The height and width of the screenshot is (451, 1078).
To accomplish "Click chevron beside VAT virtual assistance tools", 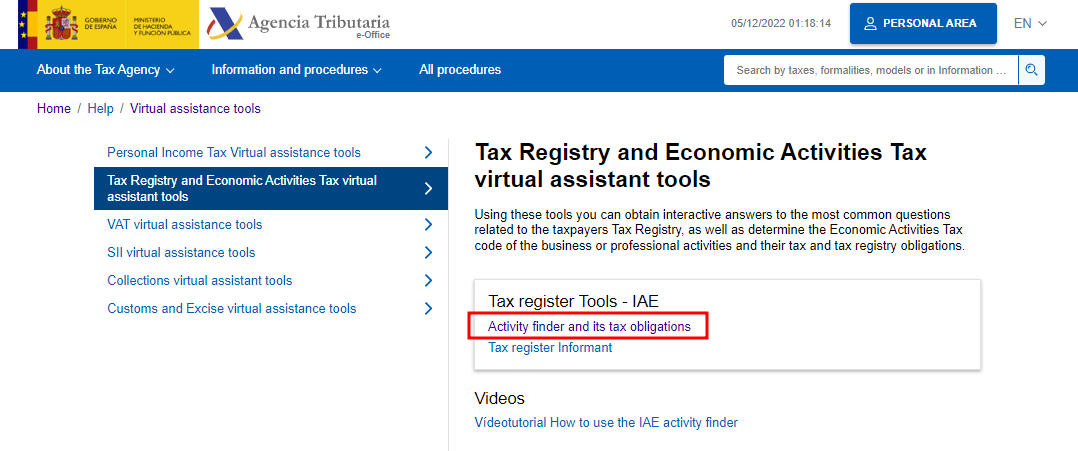I will click(x=428, y=225).
